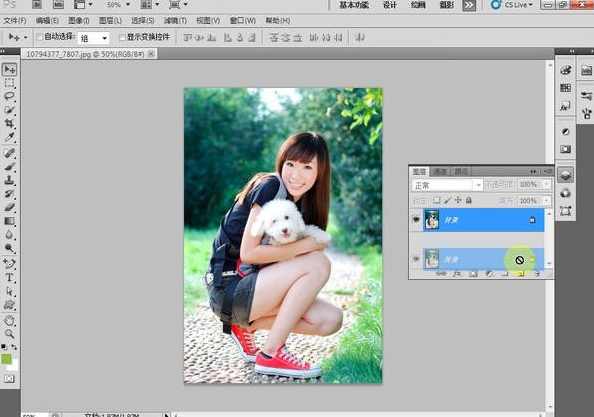The image size is (594, 417).
Task: Select the Path Selection tool
Action: 9,291
